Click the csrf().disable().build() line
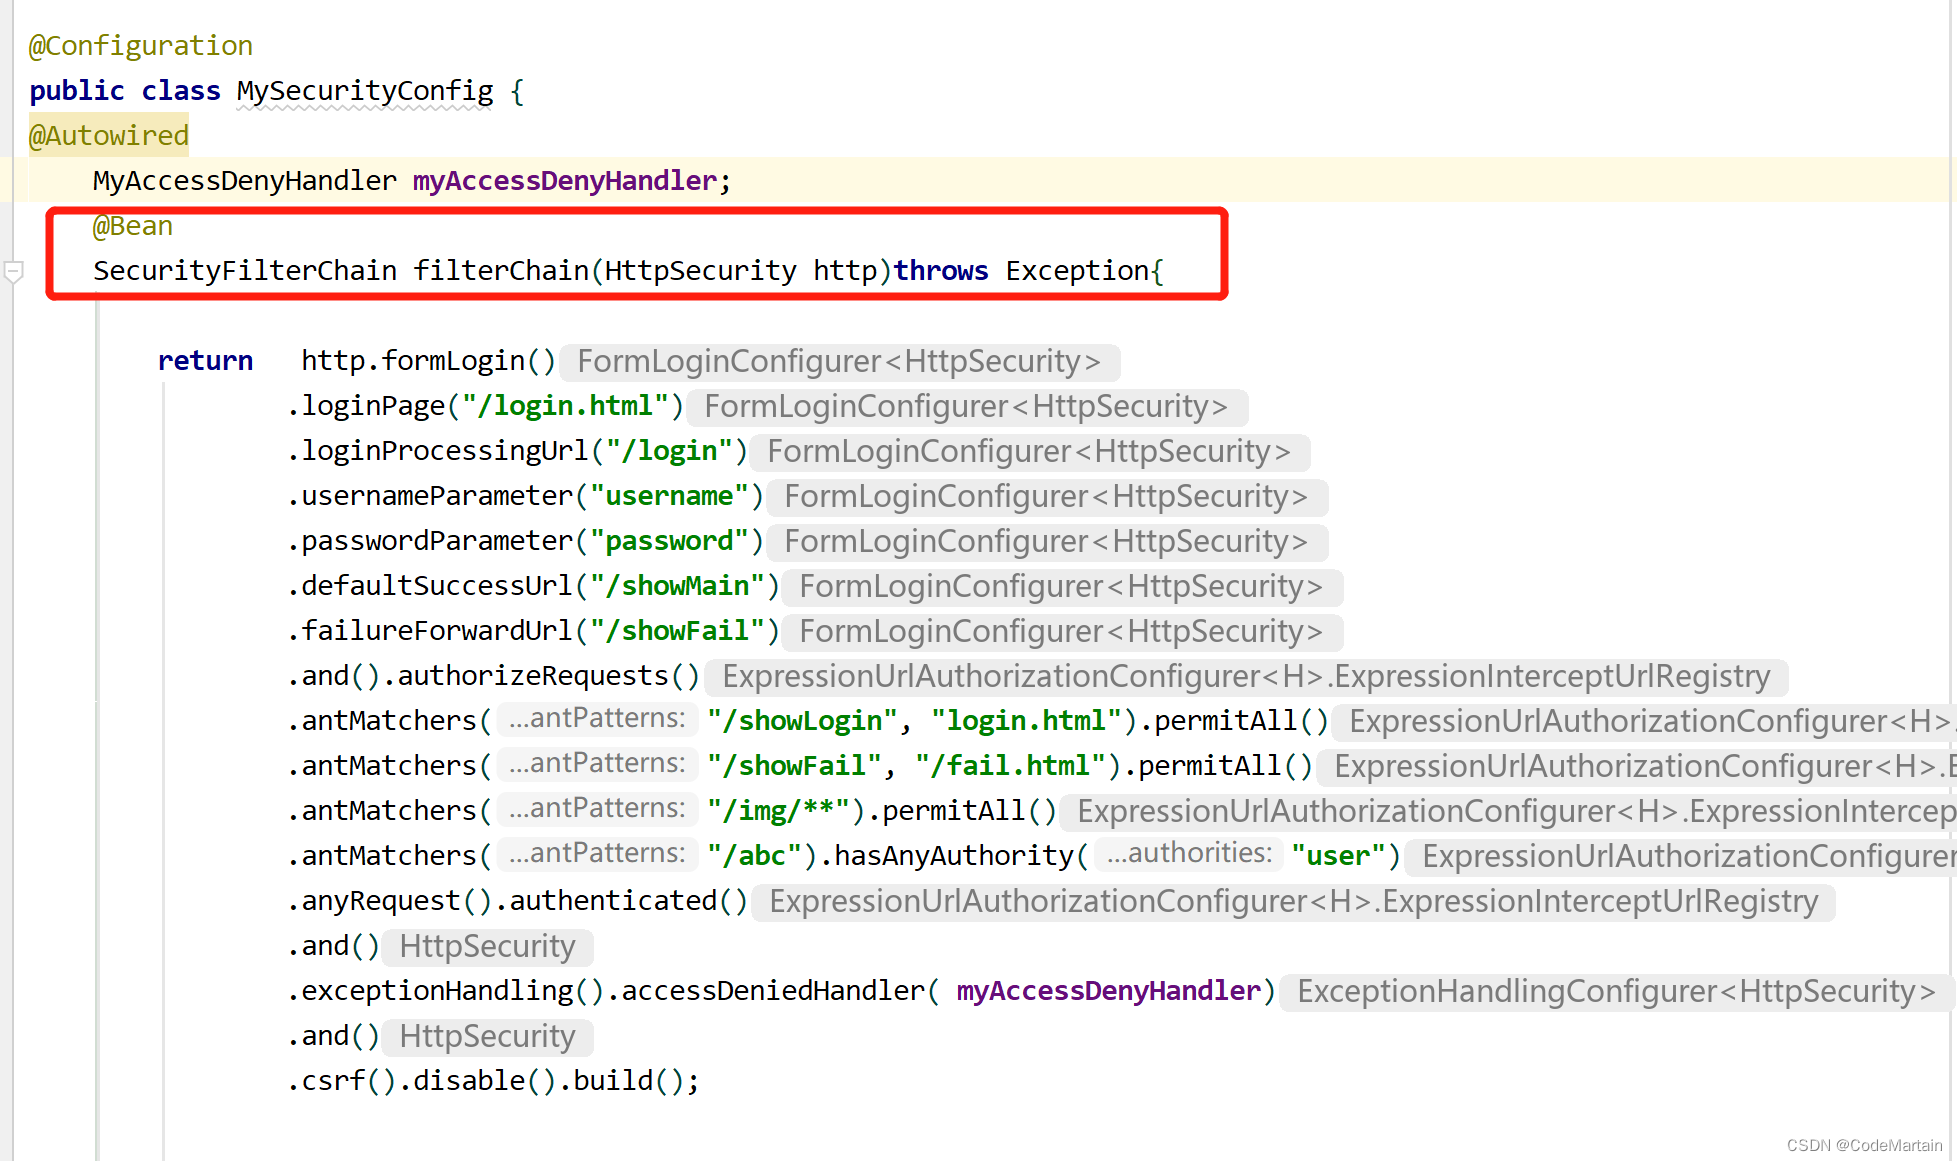The height and width of the screenshot is (1161, 1957). click(x=493, y=1081)
